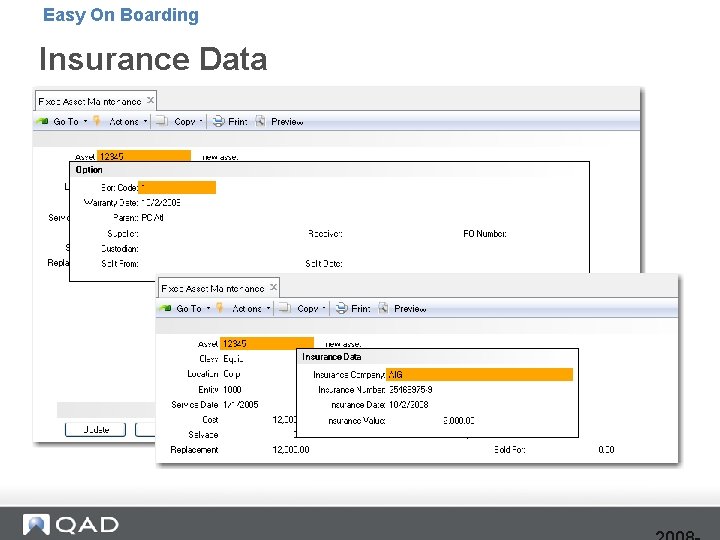
Task: Click Class value Equip in front window
Action: pyautogui.click(x=233, y=359)
